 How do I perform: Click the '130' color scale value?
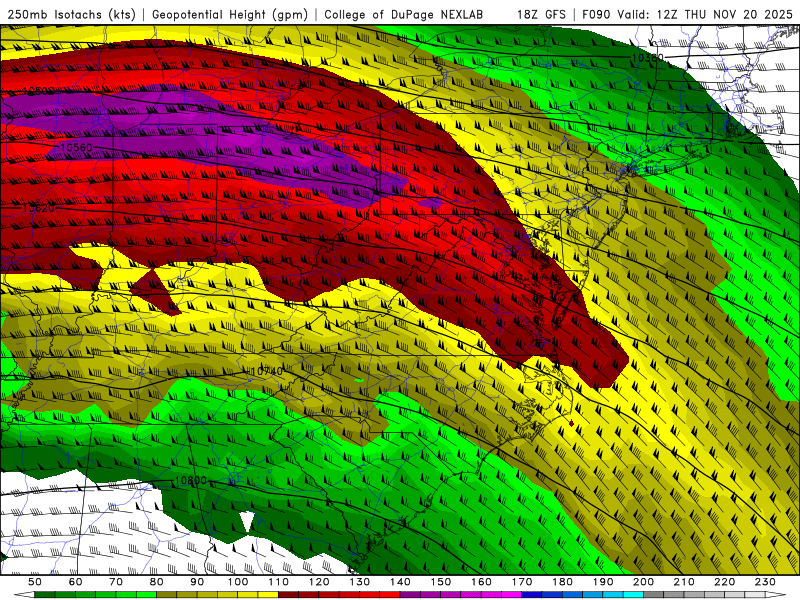359,582
